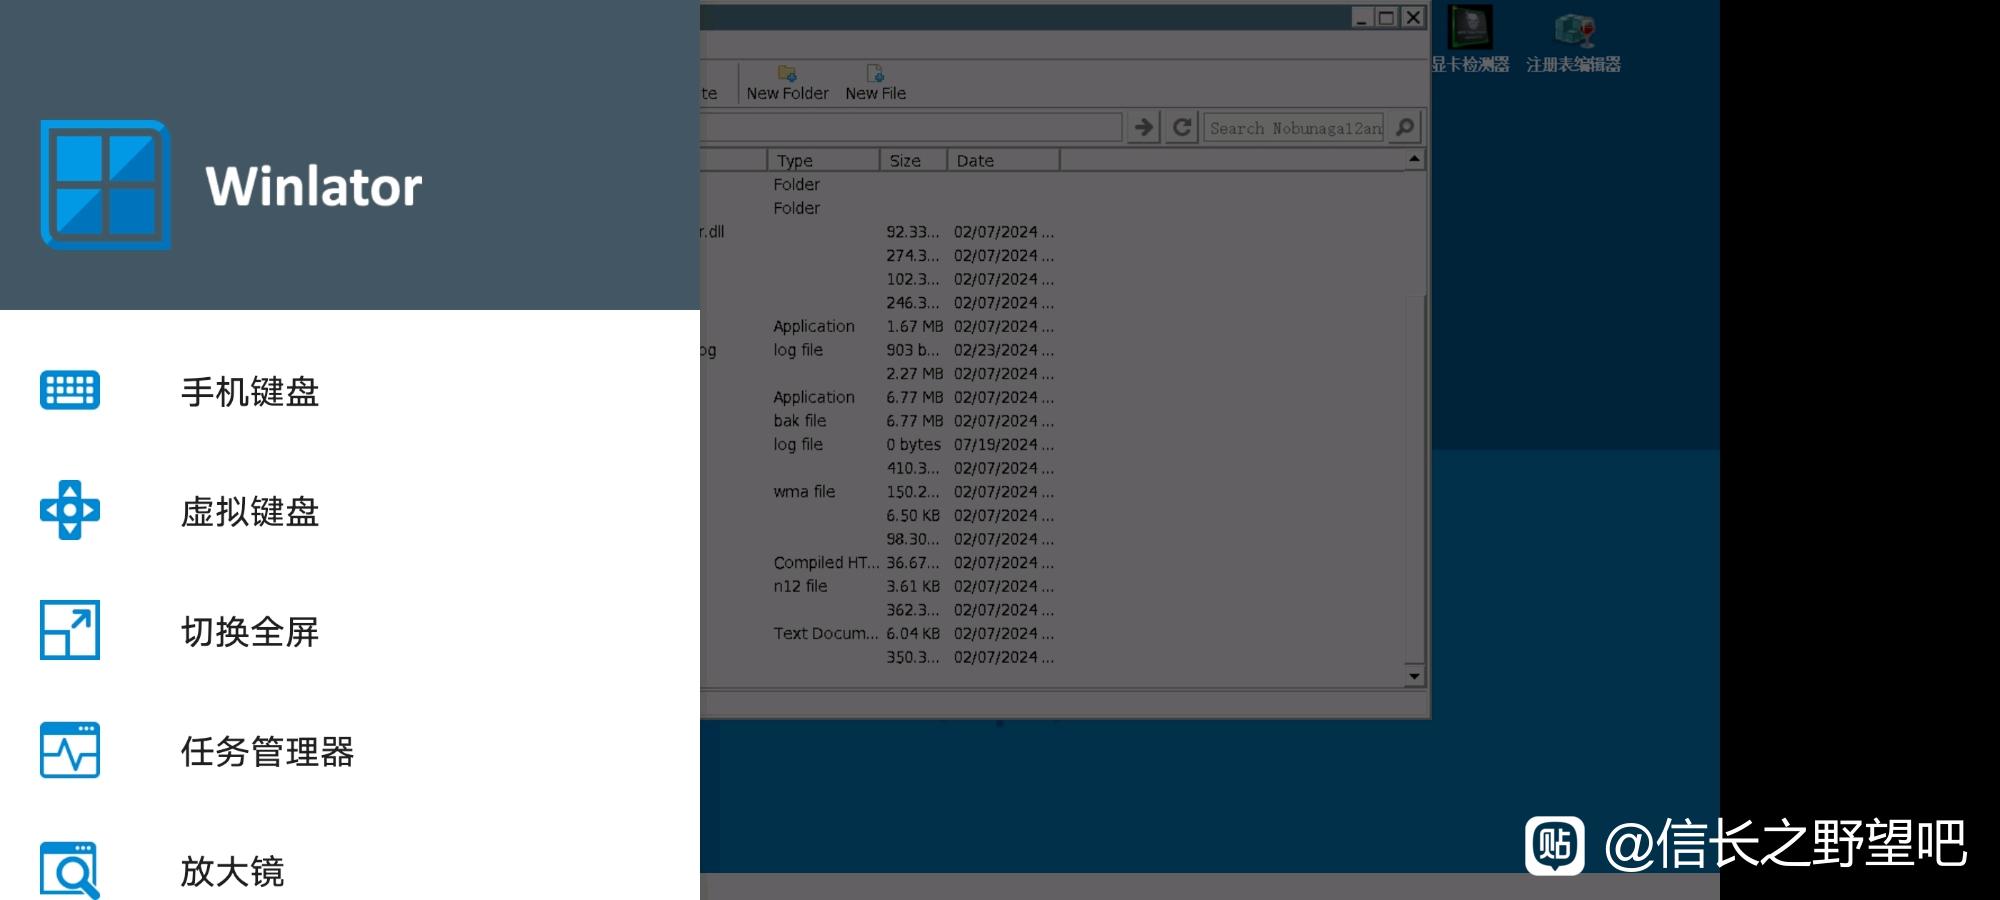2000x900 pixels.
Task: Tap the task manager (任务管理器) icon
Action: [x=70, y=750]
